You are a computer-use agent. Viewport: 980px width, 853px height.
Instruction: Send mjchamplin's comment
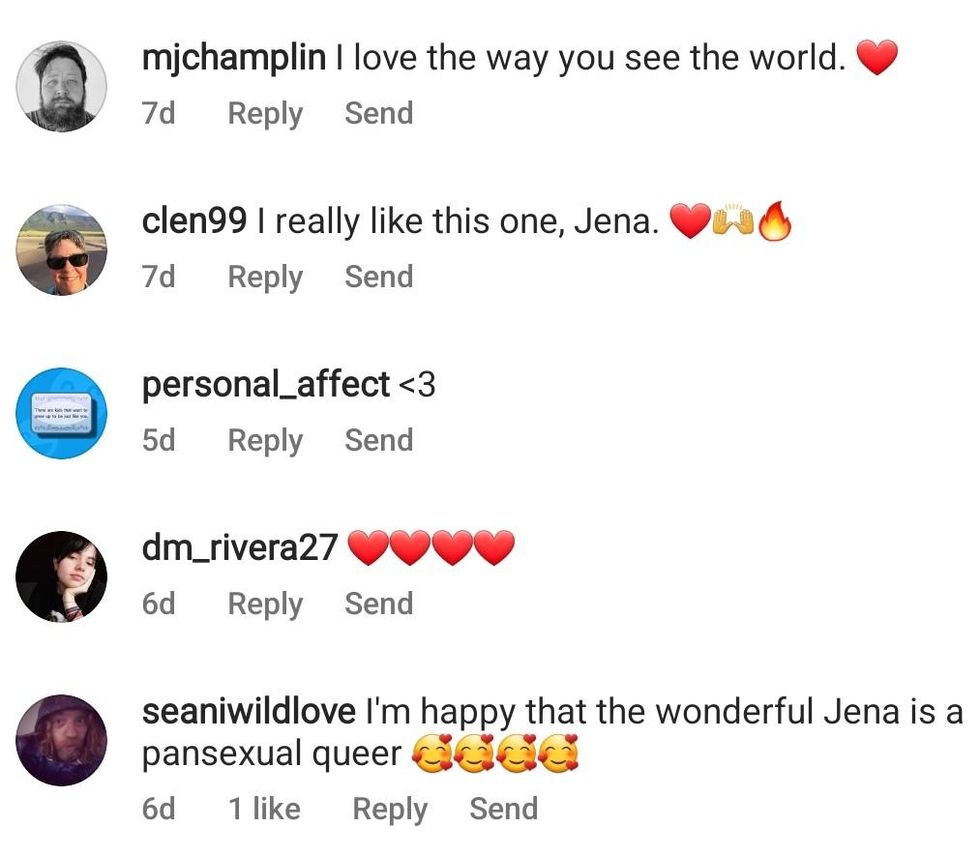point(379,114)
